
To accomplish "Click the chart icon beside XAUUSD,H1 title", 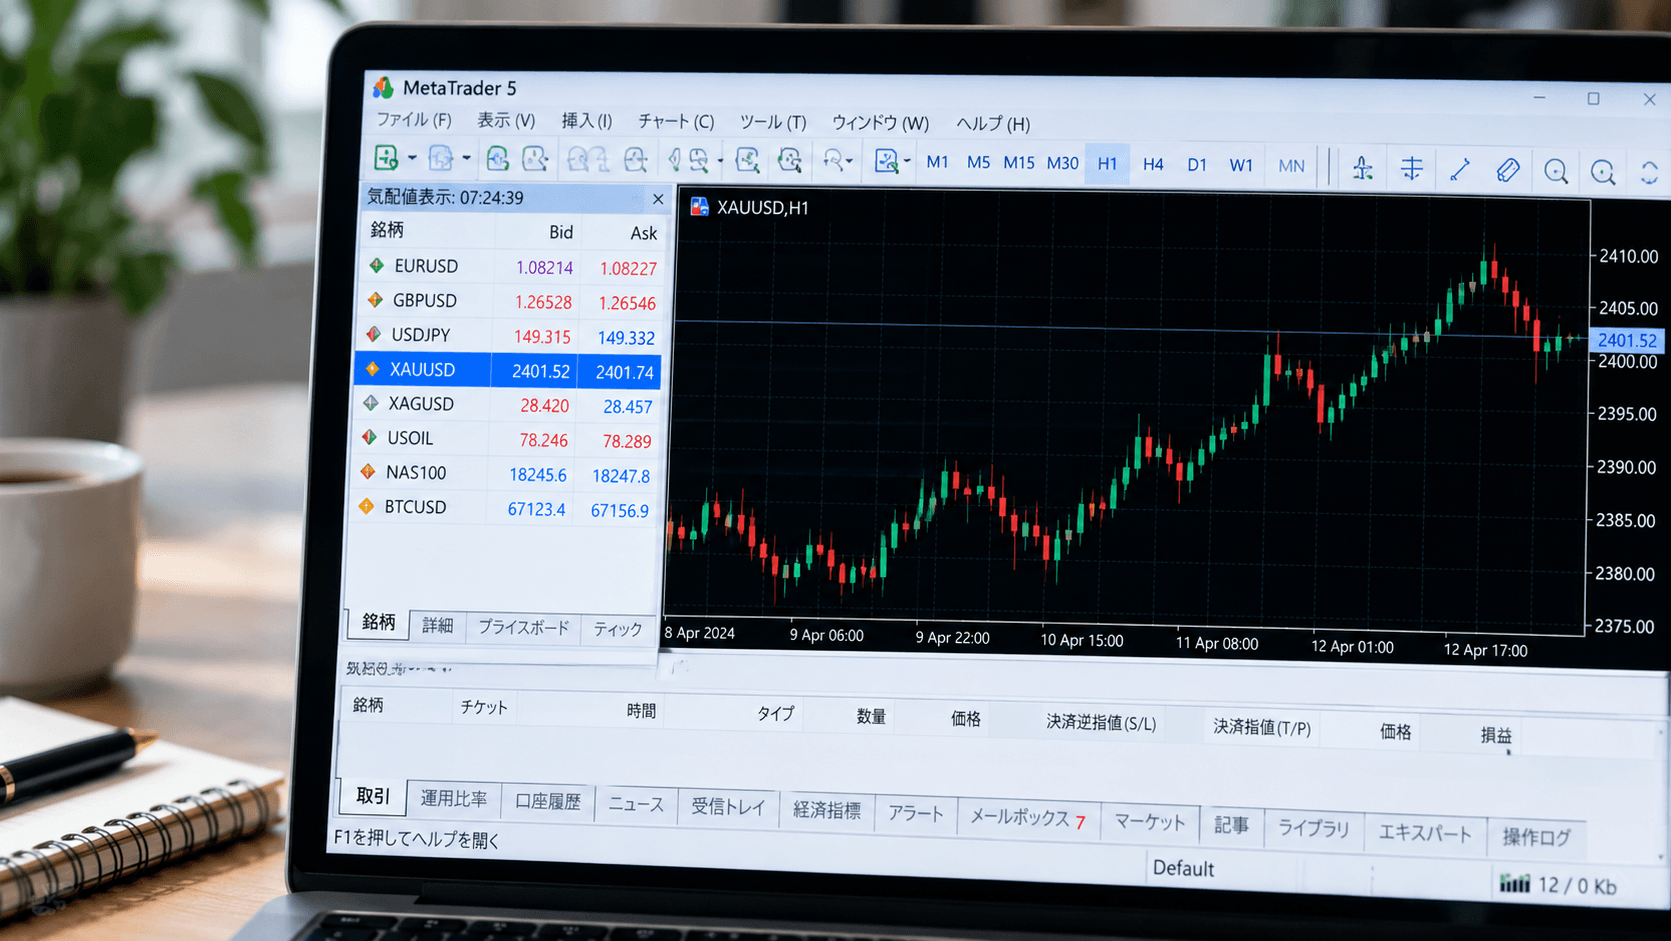I will pyautogui.click(x=699, y=207).
